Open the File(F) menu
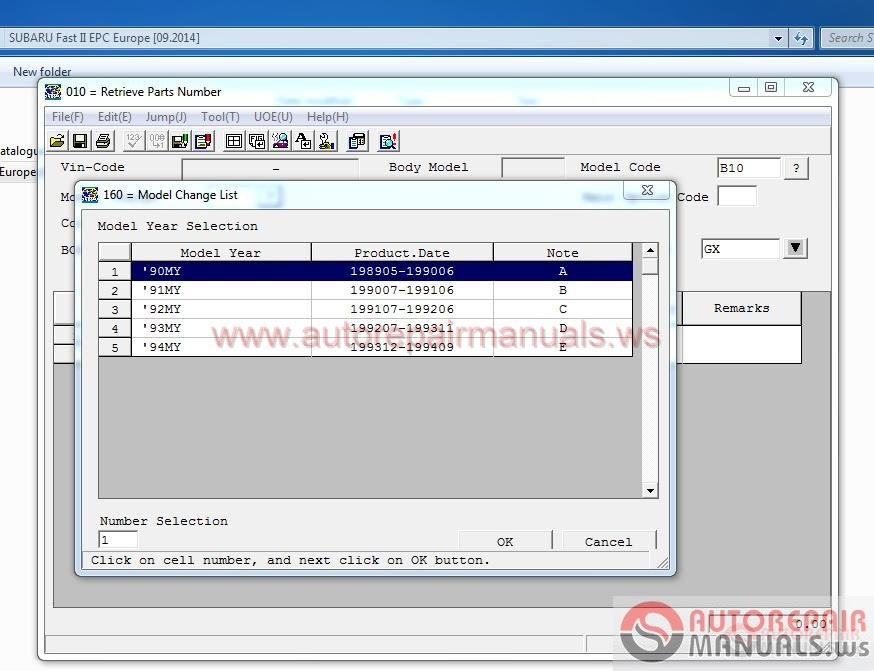Screen dimensions: 874x671 (67, 116)
